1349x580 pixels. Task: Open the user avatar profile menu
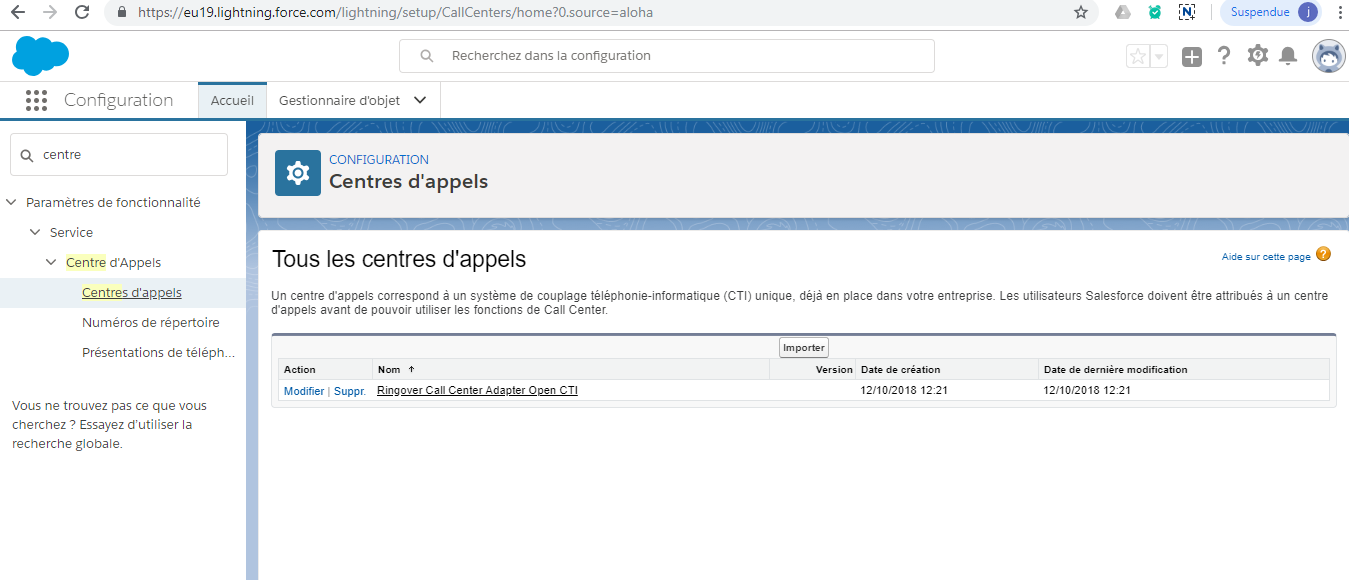point(1329,56)
